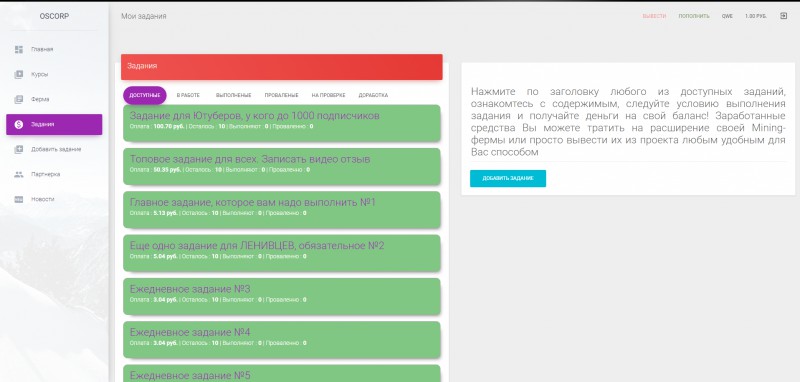Click the Вывести link in header
This screenshot has height=382, width=800.
654,16
